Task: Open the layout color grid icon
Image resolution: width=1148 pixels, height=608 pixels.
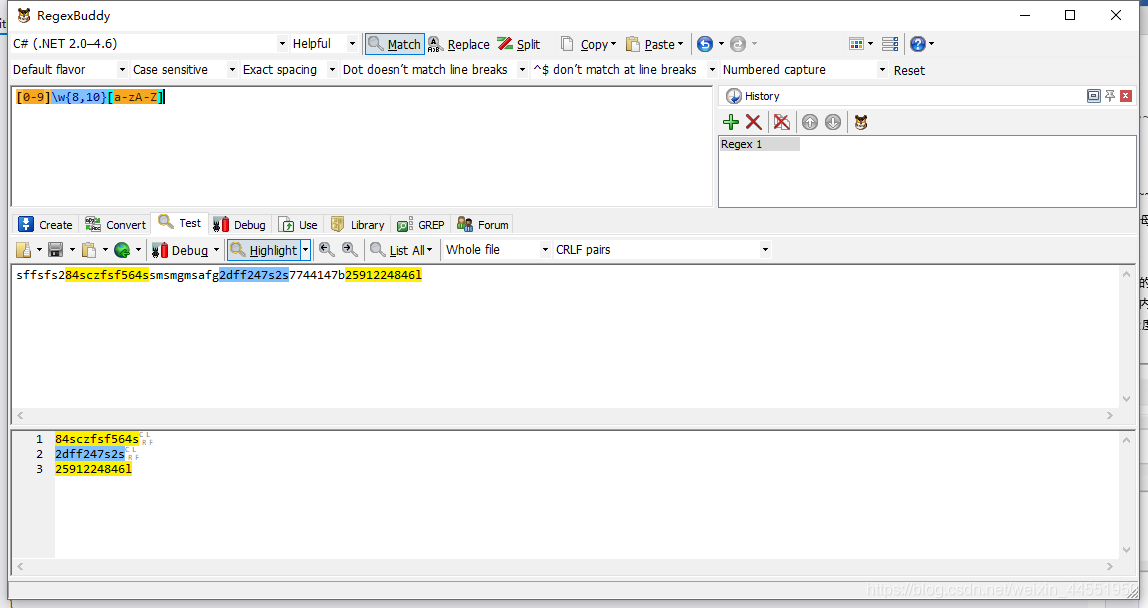Action: point(857,44)
